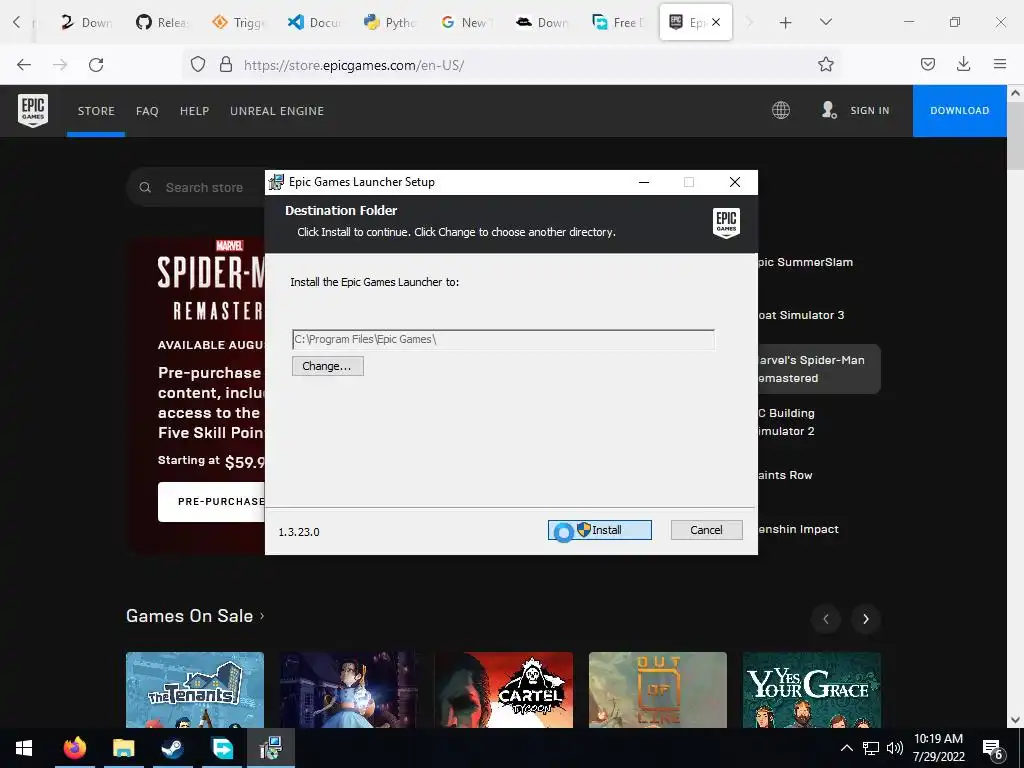Click the destination folder path field
Viewport: 1024px width, 768px height.
pos(503,340)
